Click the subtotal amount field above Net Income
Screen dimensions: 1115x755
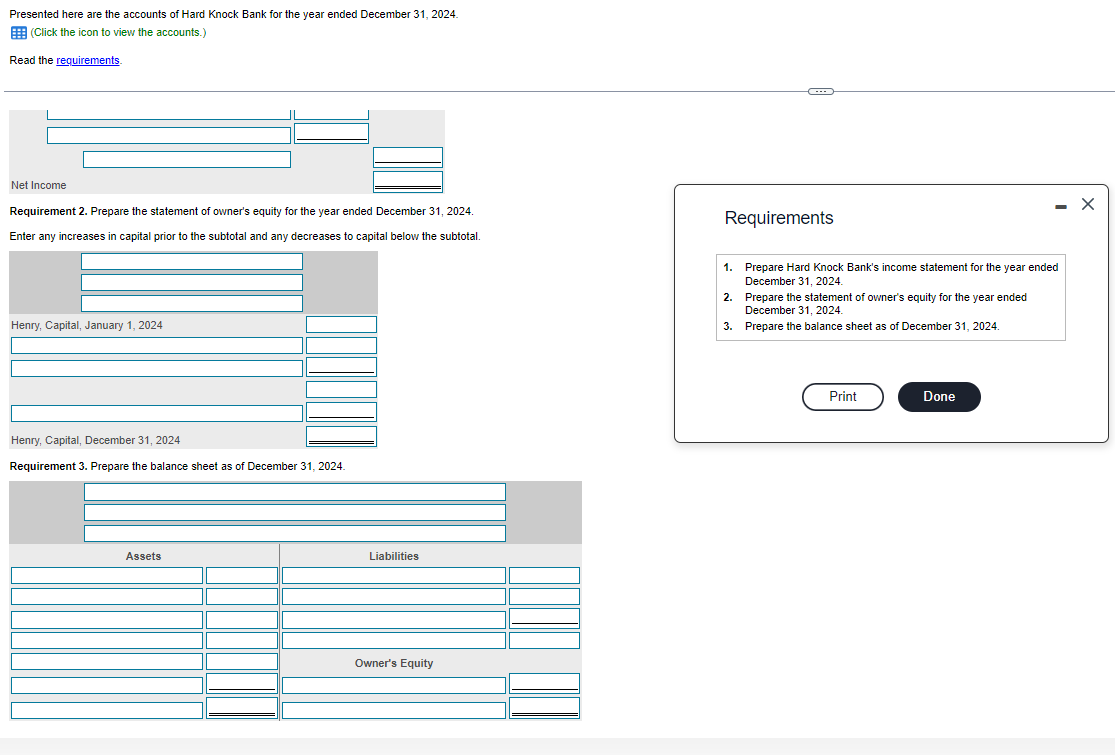coord(408,156)
